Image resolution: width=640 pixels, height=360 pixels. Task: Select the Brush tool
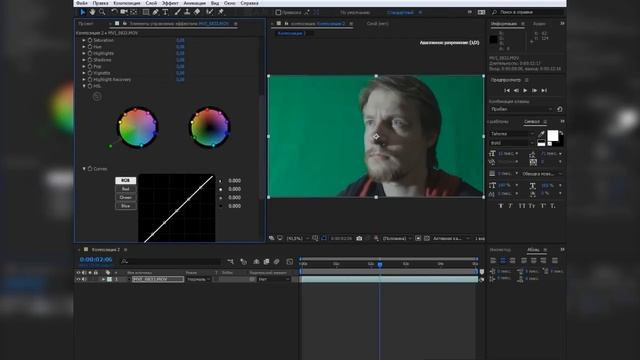click(x=177, y=12)
